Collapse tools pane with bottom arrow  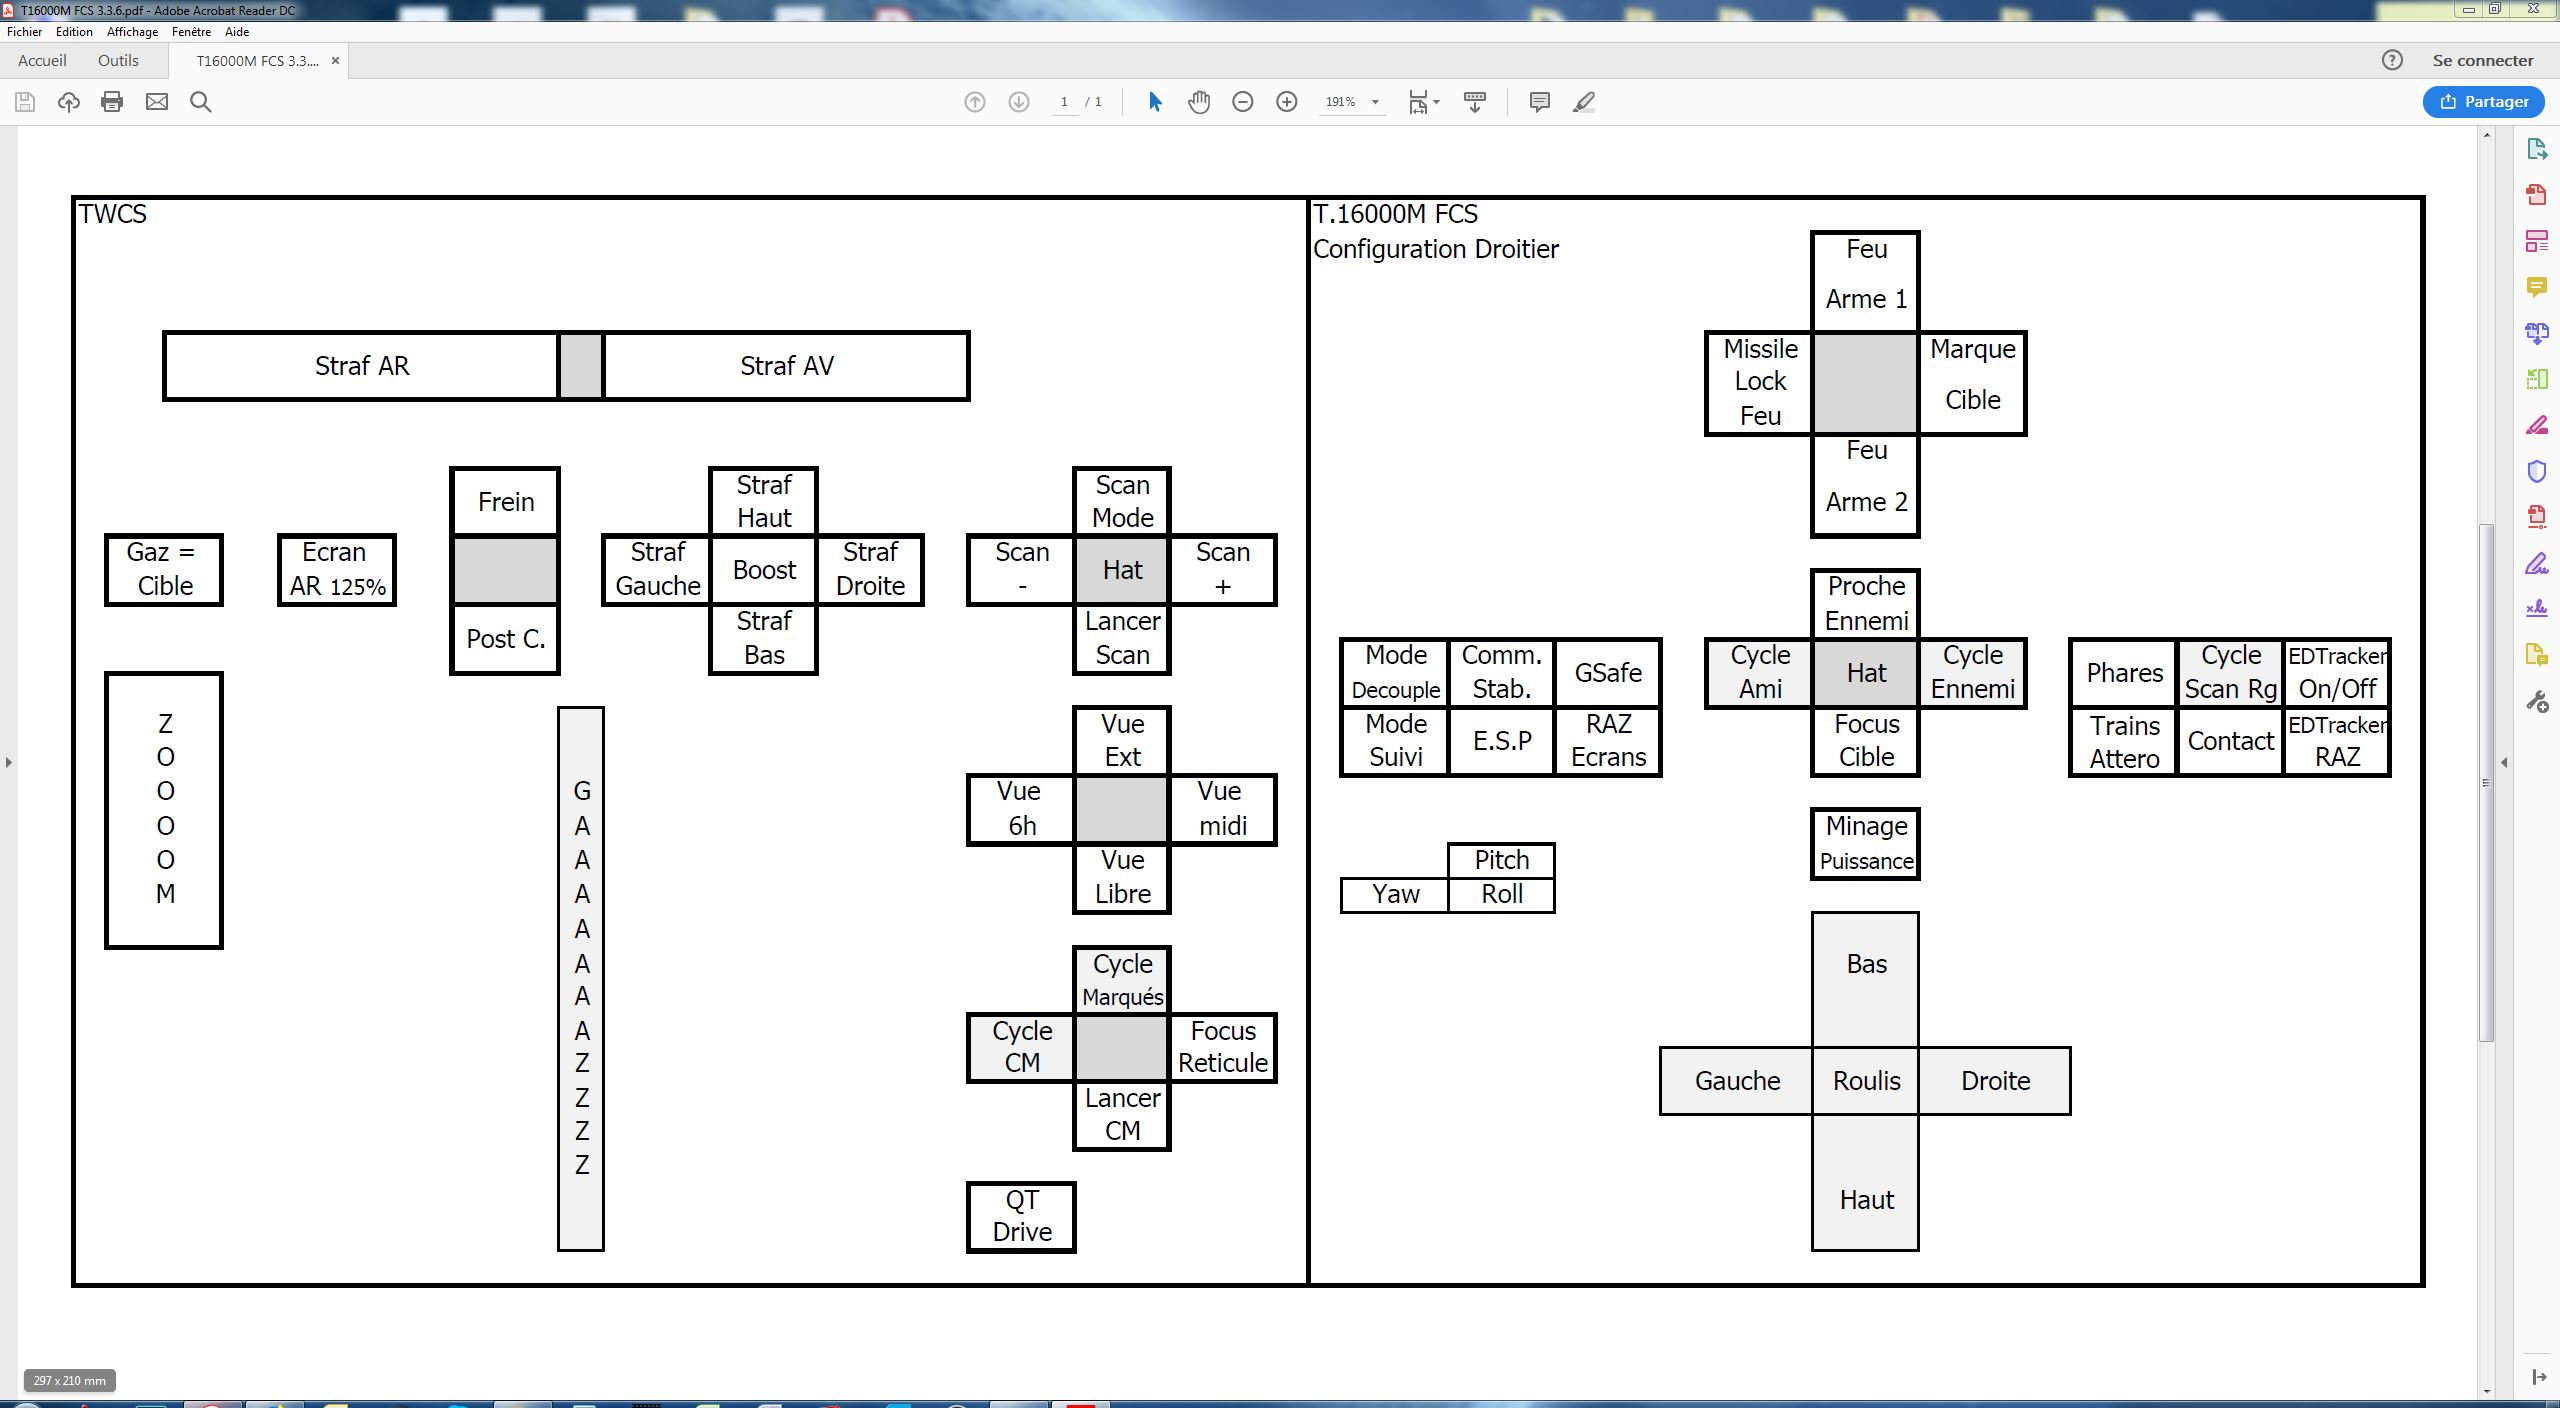pyautogui.click(x=2538, y=1377)
